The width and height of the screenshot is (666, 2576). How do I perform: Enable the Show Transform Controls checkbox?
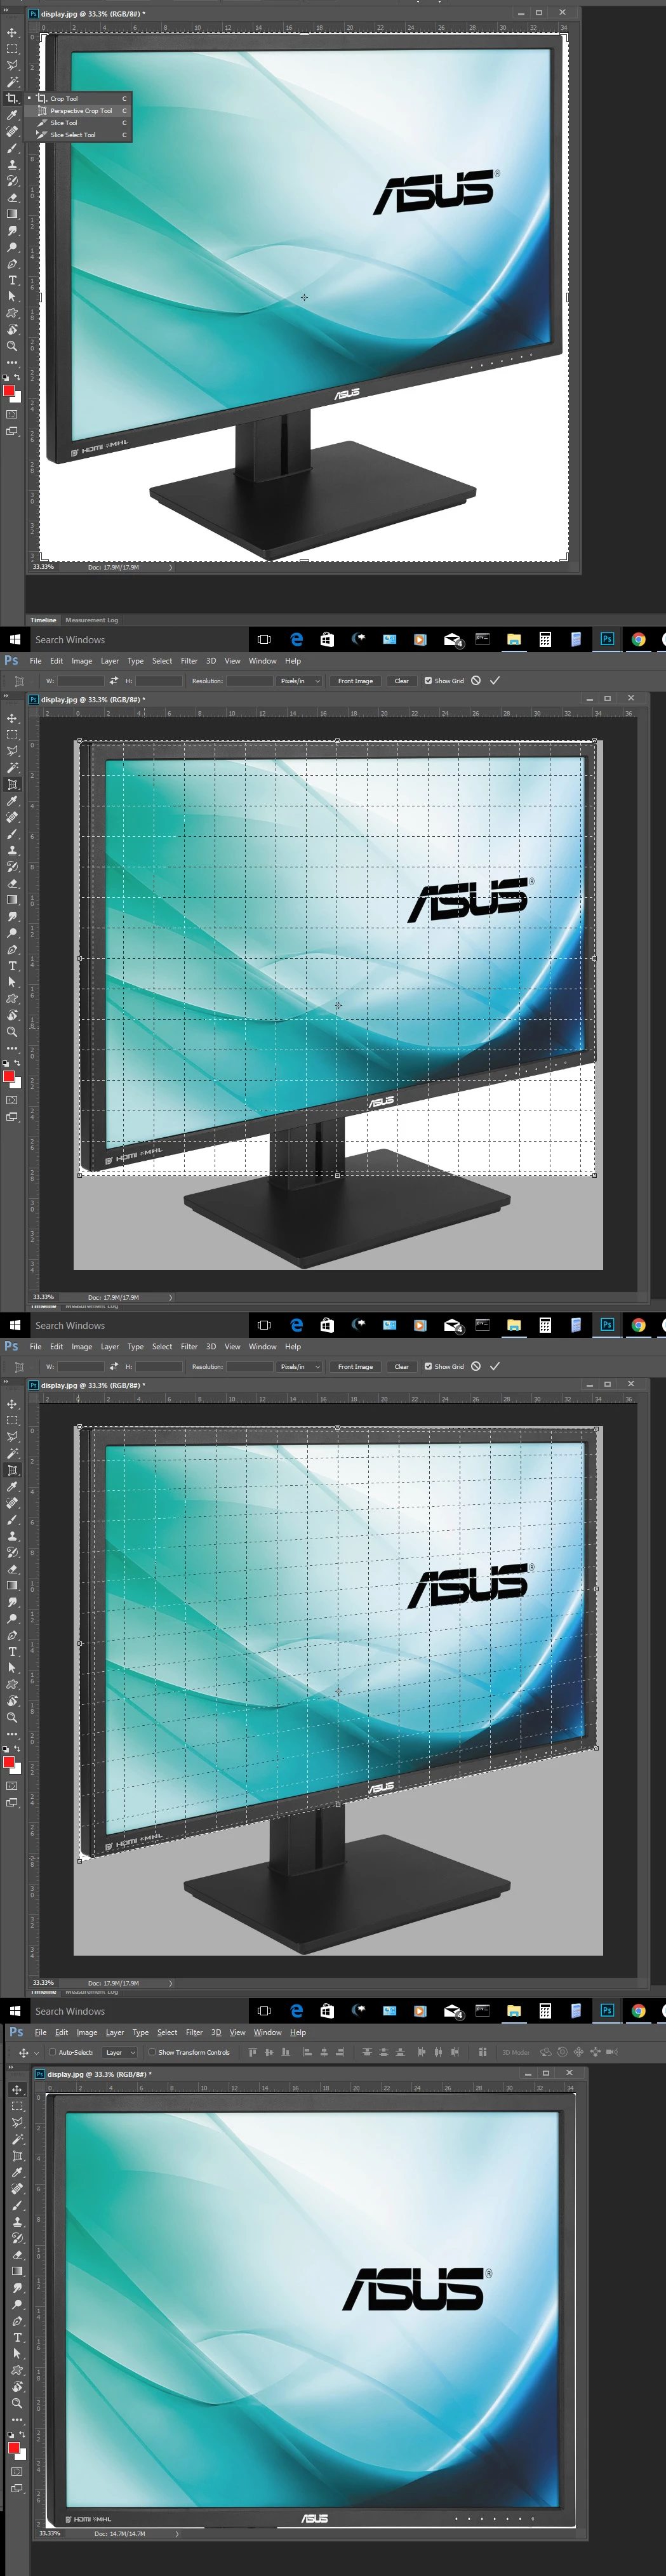point(152,2052)
